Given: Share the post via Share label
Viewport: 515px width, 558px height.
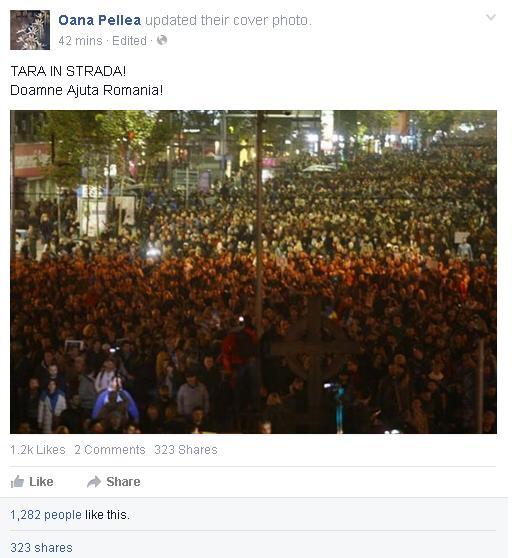Looking at the screenshot, I should (x=123, y=482).
